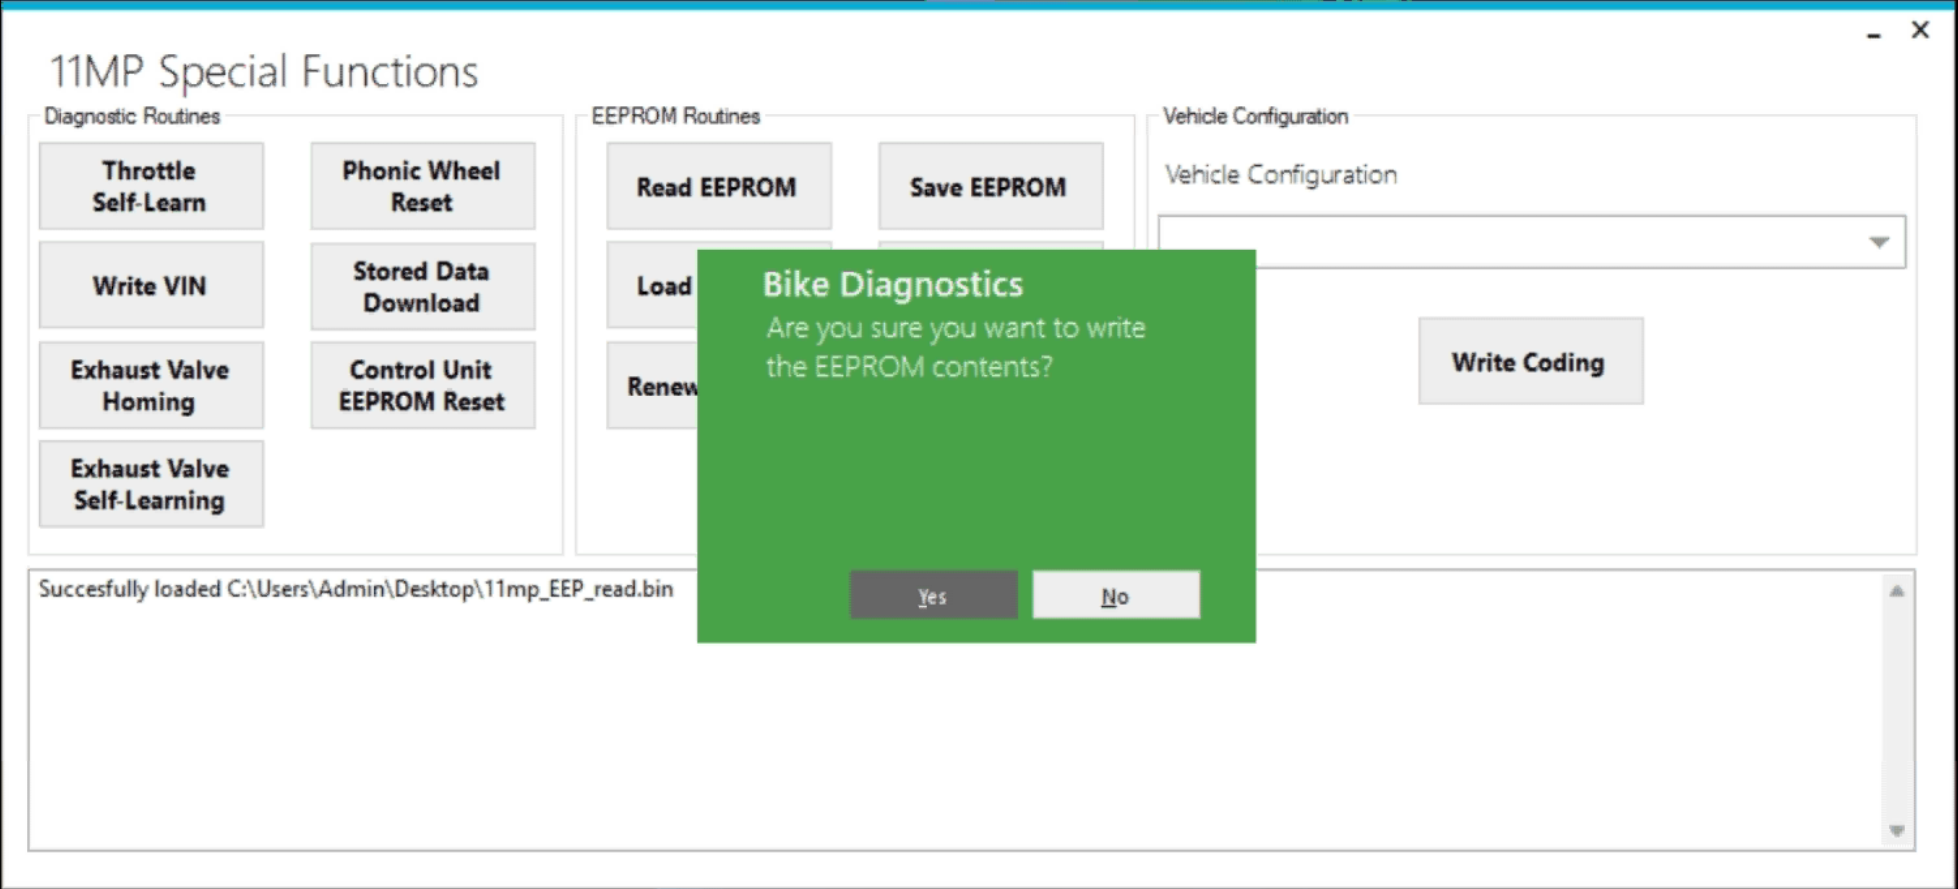Click the log scrollbar up arrow
The width and height of the screenshot is (1958, 889).
[x=1896, y=591]
